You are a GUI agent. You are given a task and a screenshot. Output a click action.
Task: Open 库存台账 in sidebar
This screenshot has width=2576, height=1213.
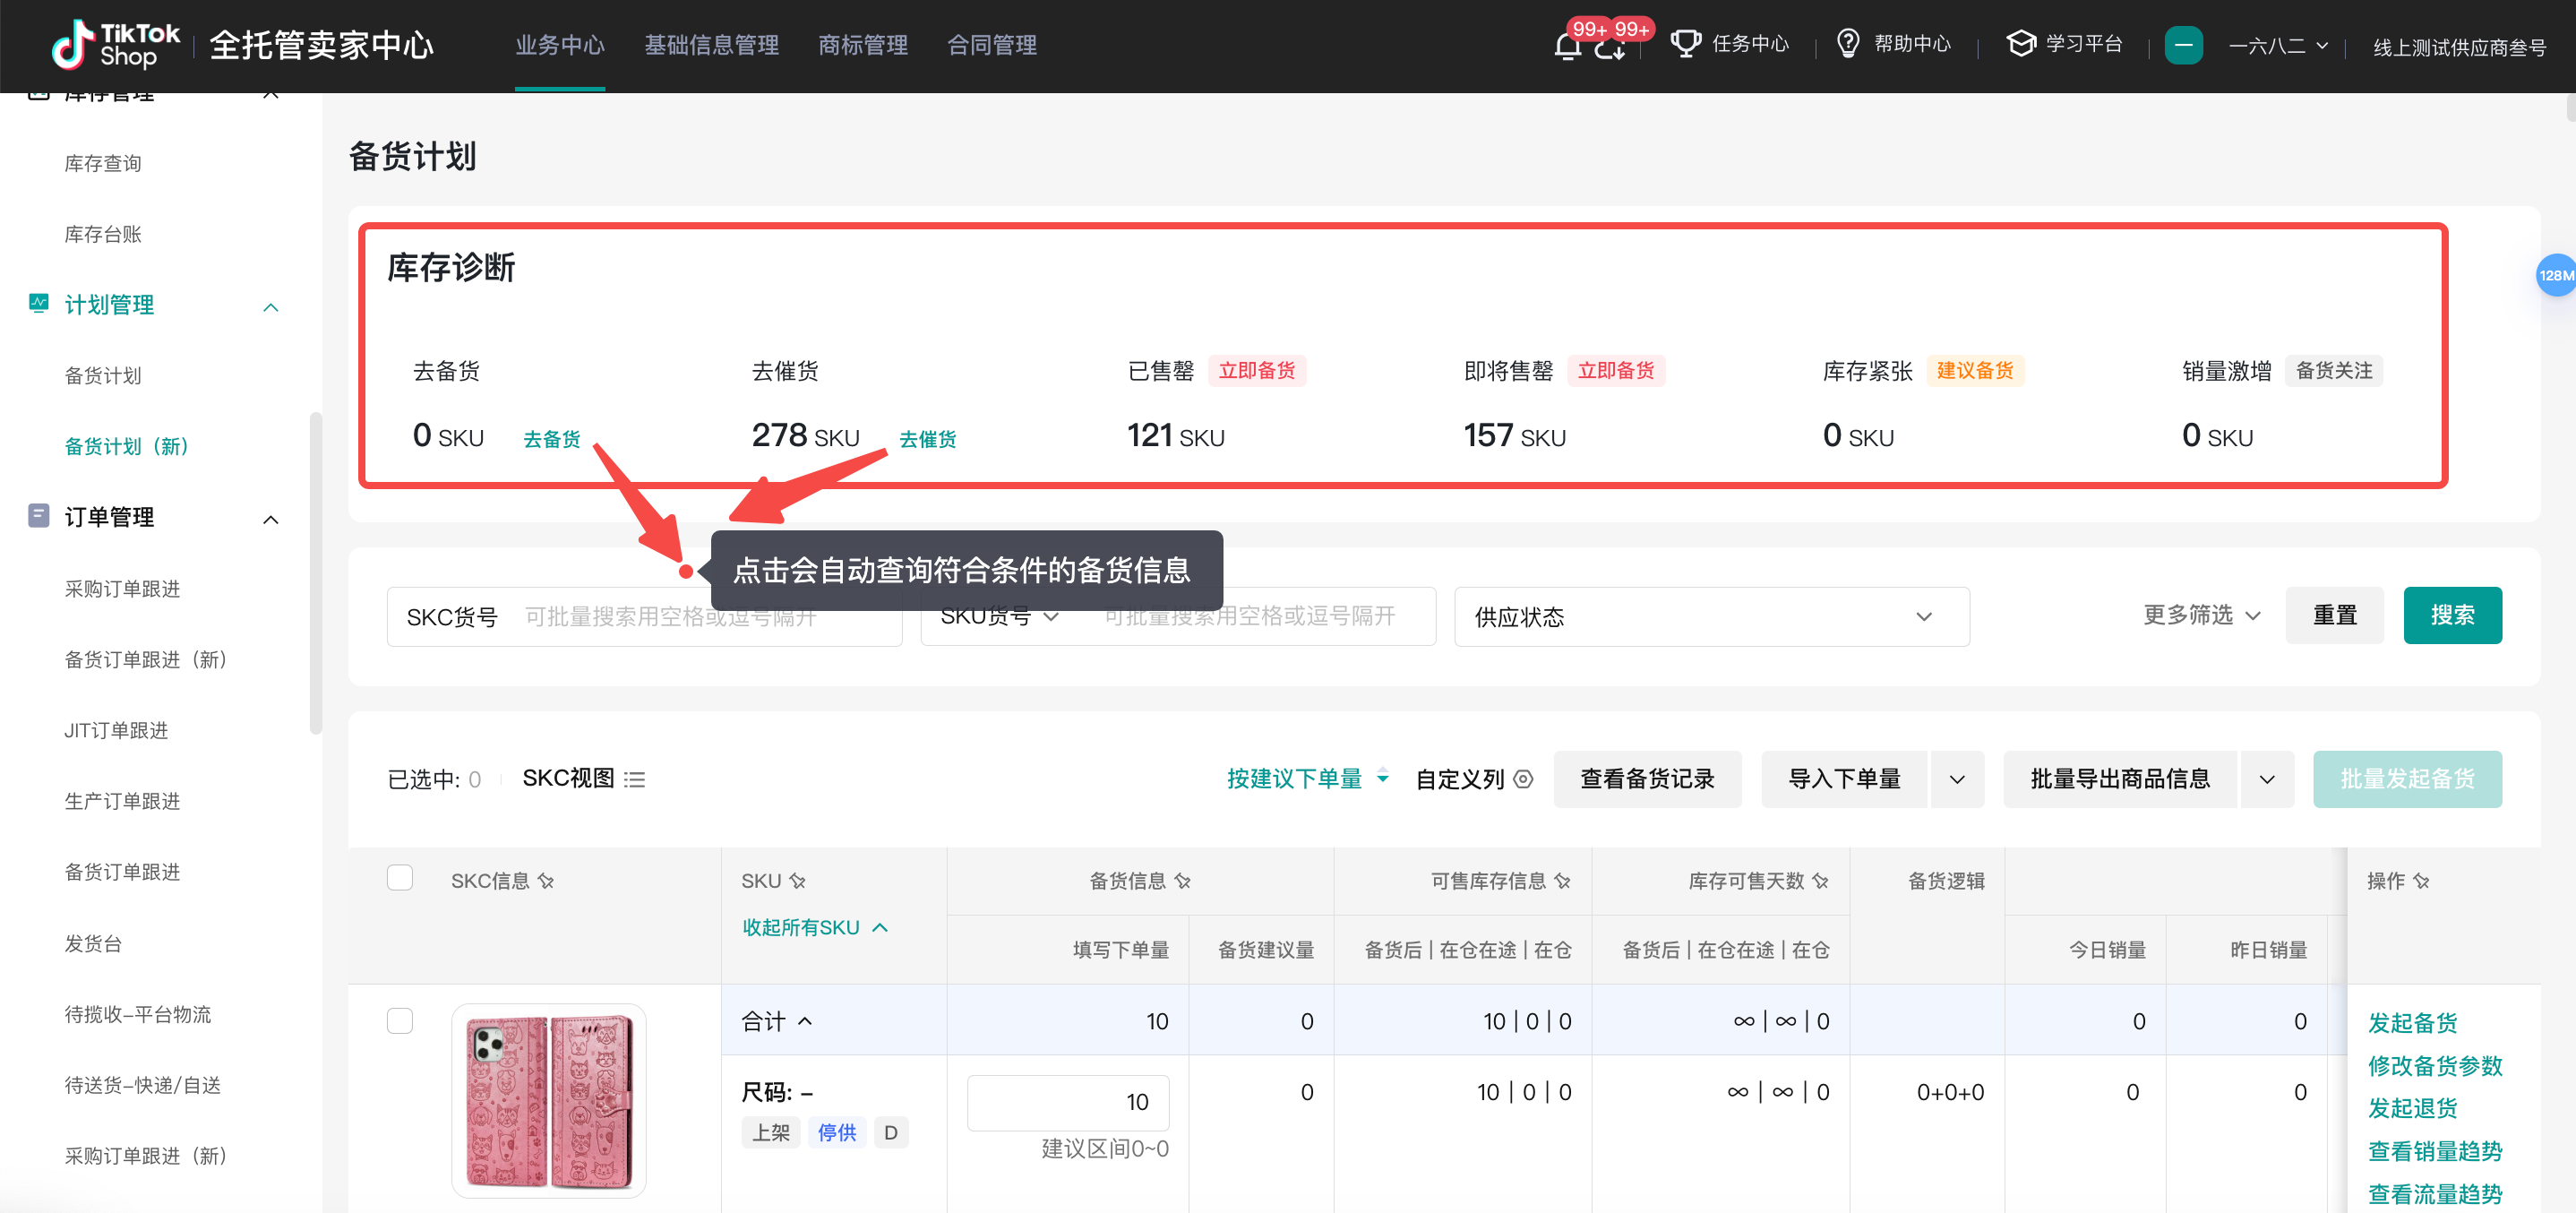click(103, 234)
